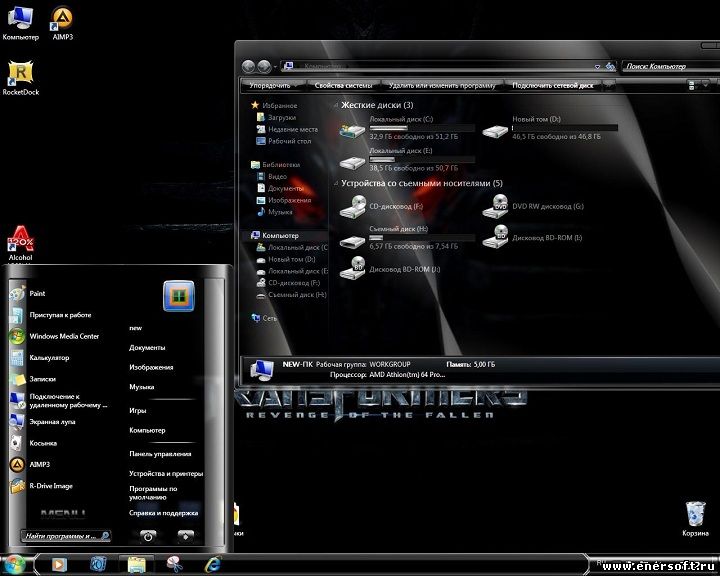Open Программы по умолчанию in Start menu
720x576 pixels.
click(x=153, y=493)
